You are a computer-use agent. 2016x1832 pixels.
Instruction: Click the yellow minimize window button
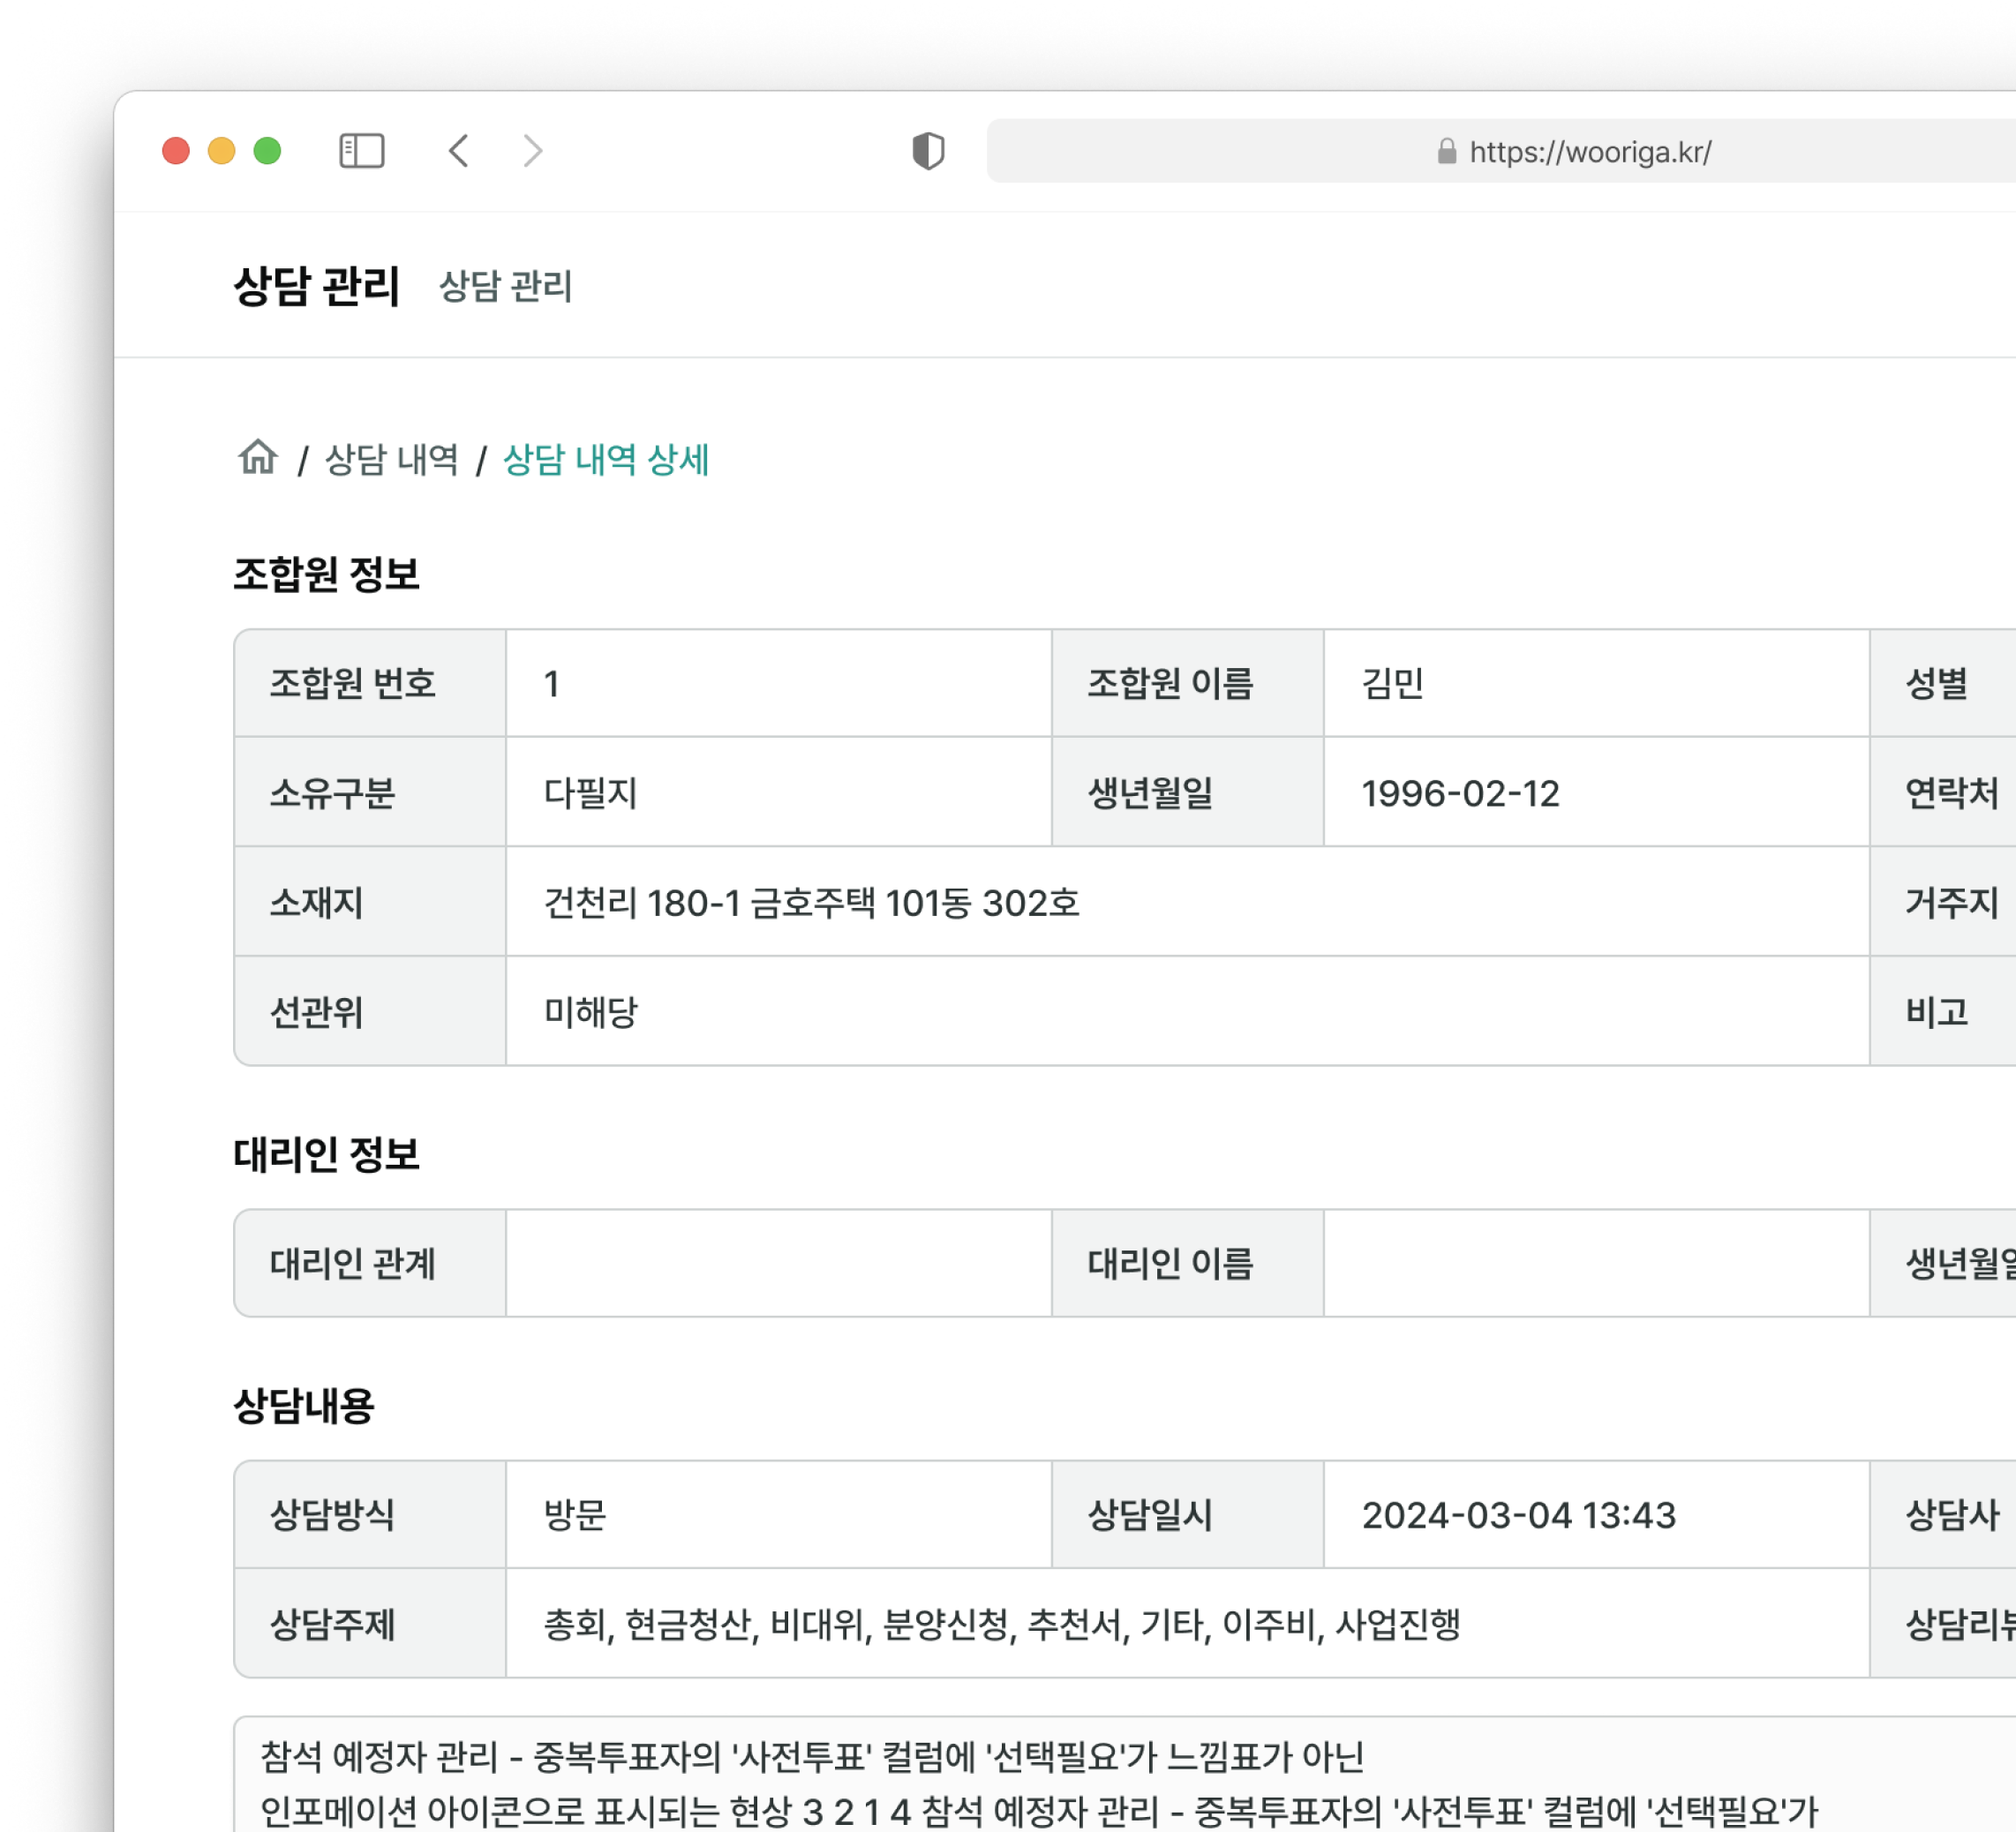pos(221,151)
